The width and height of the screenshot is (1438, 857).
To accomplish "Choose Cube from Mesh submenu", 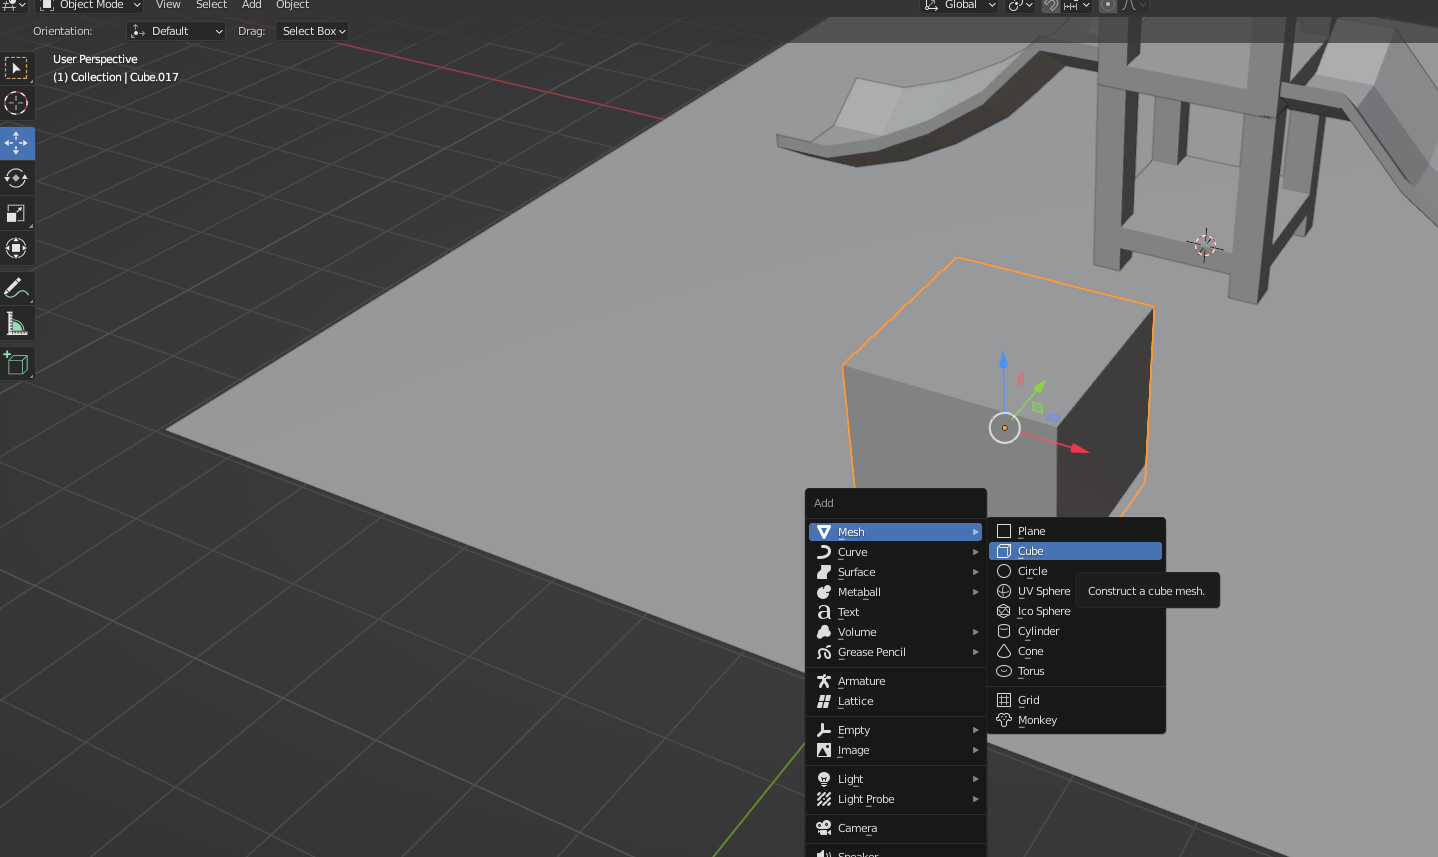I will (x=1075, y=551).
